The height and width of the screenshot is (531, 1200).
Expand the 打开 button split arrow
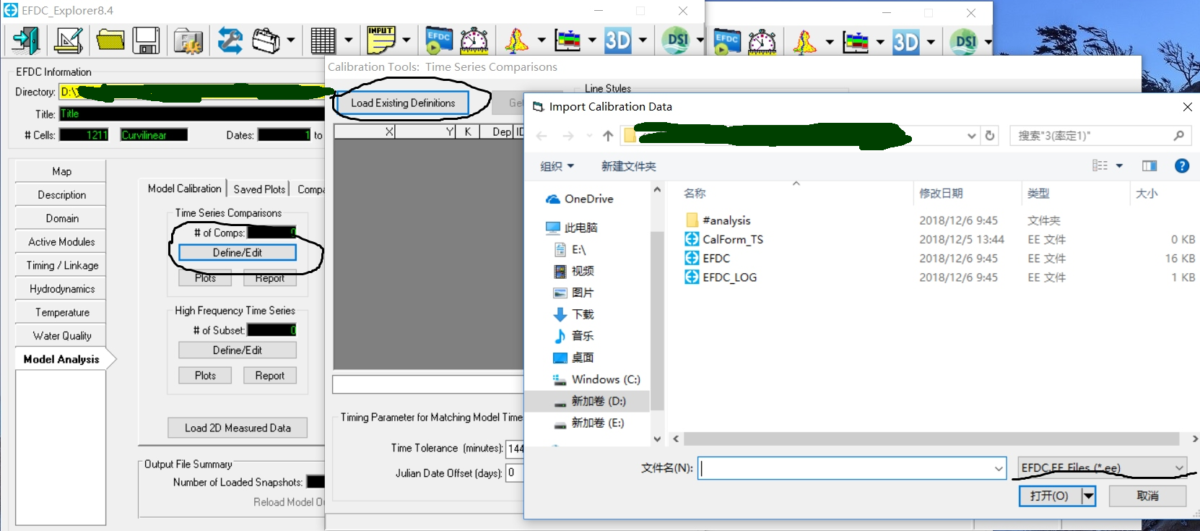coord(1089,495)
